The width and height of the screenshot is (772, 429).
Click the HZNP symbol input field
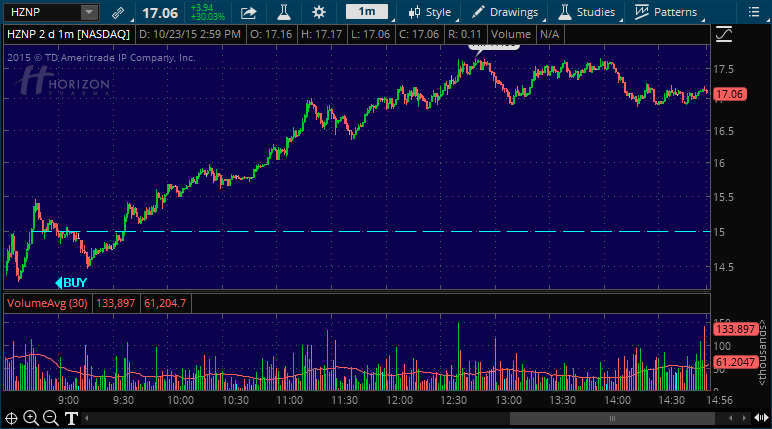point(41,12)
